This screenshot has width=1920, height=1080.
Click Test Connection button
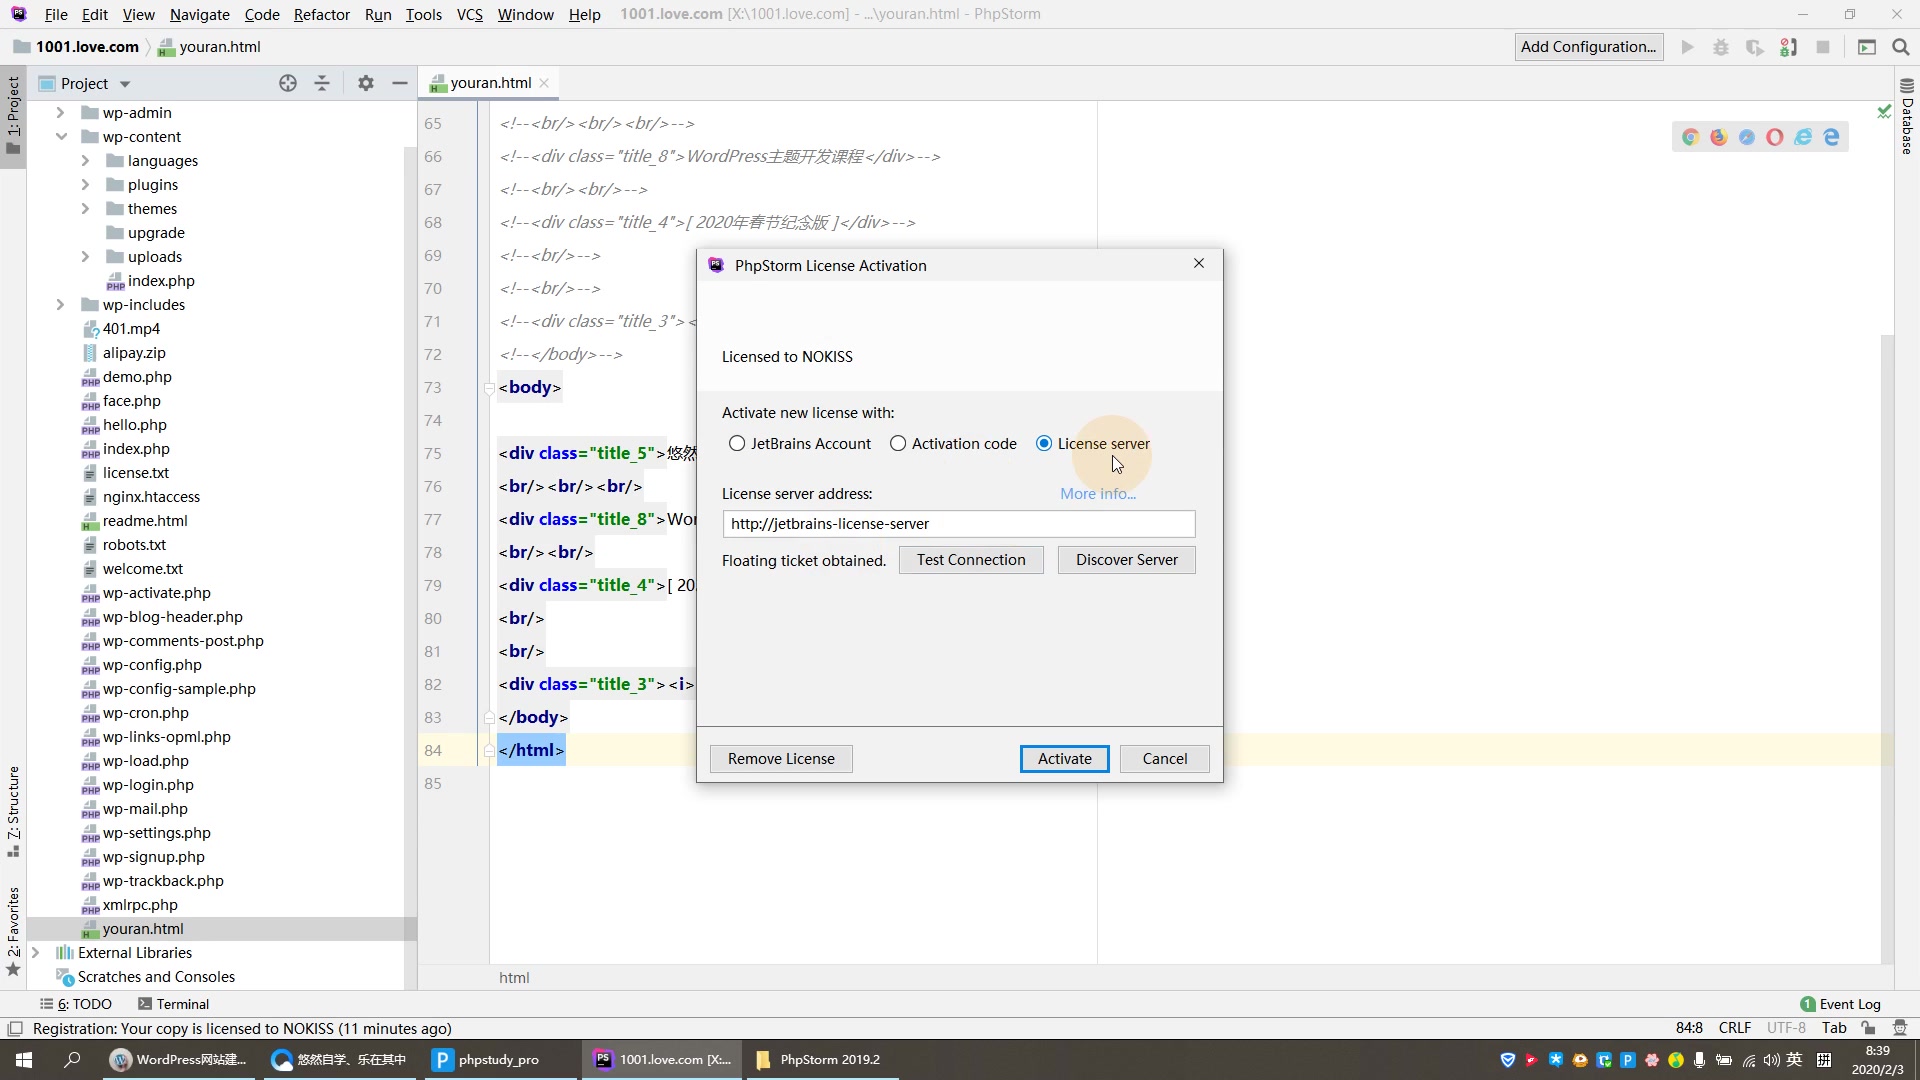click(x=971, y=560)
